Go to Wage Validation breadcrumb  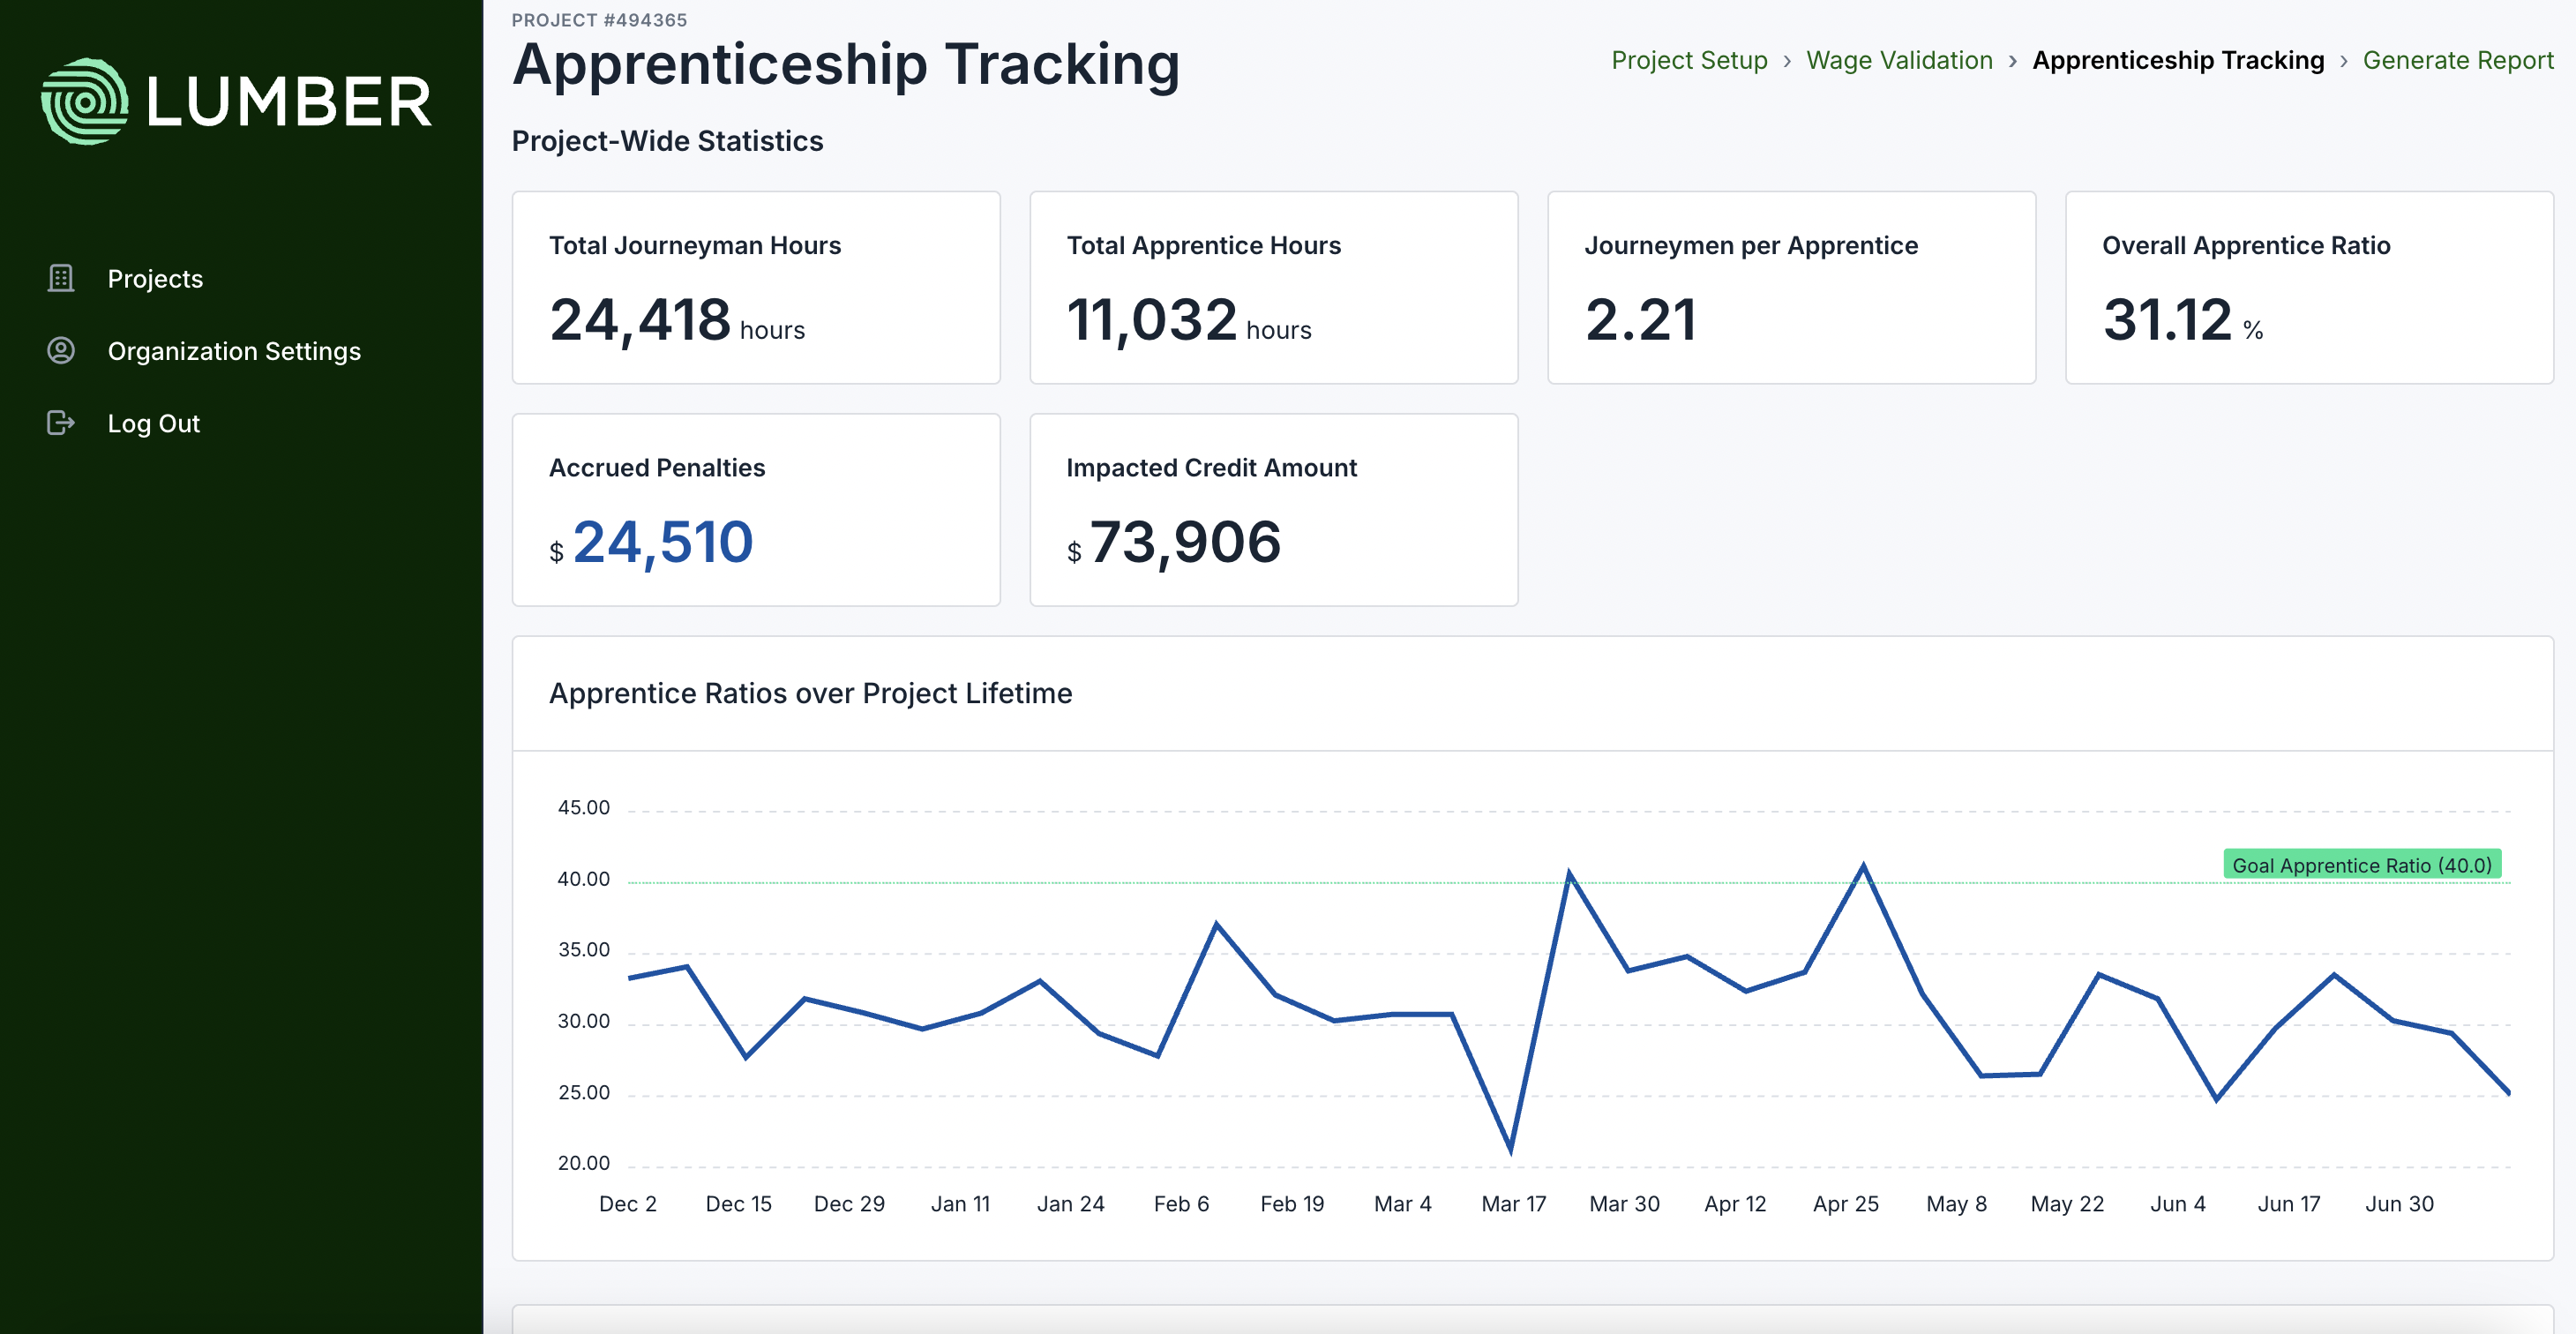coord(1899,60)
